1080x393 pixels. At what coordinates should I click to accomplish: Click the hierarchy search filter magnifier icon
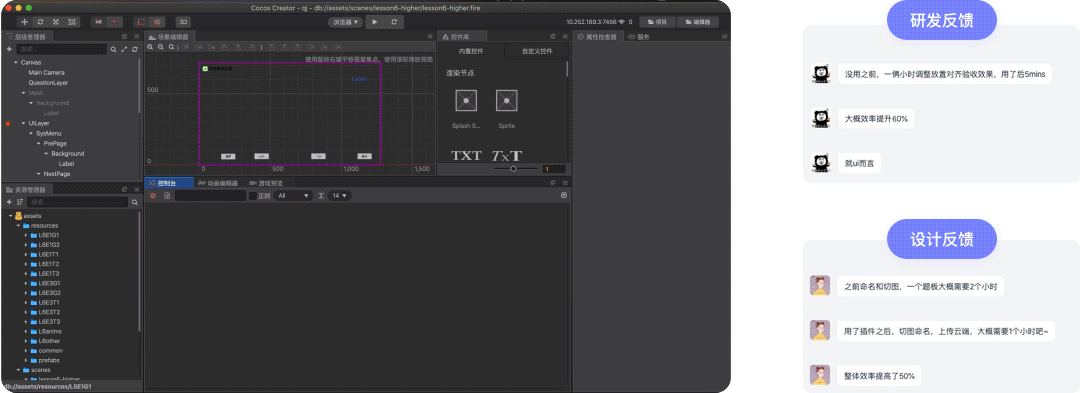(x=114, y=50)
